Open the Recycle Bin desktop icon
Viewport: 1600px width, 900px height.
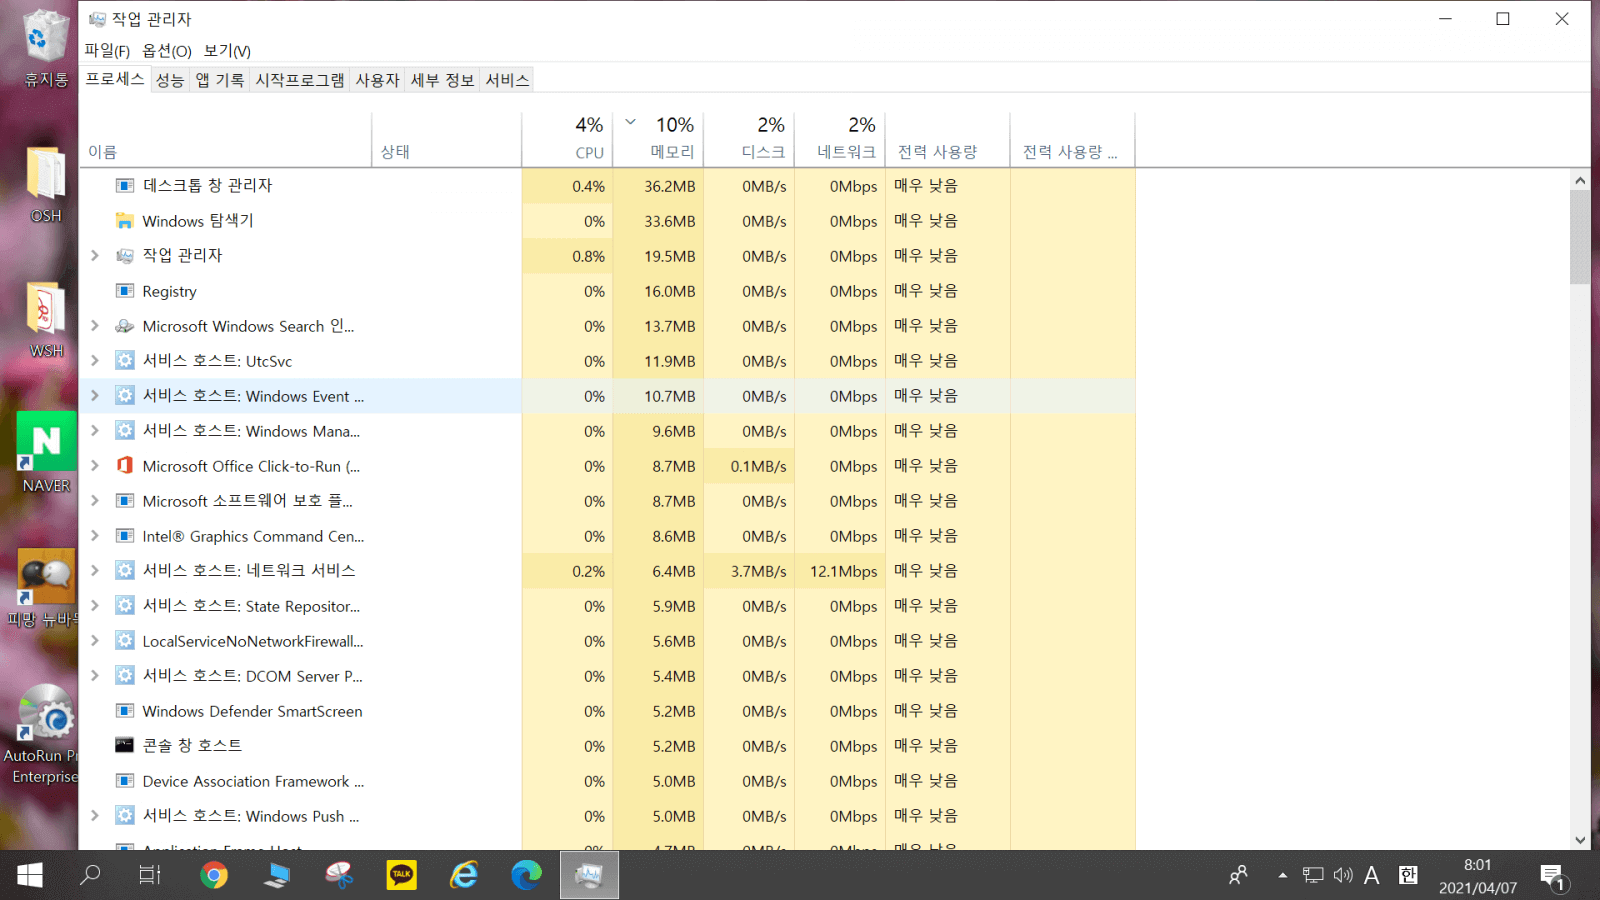(x=46, y=47)
